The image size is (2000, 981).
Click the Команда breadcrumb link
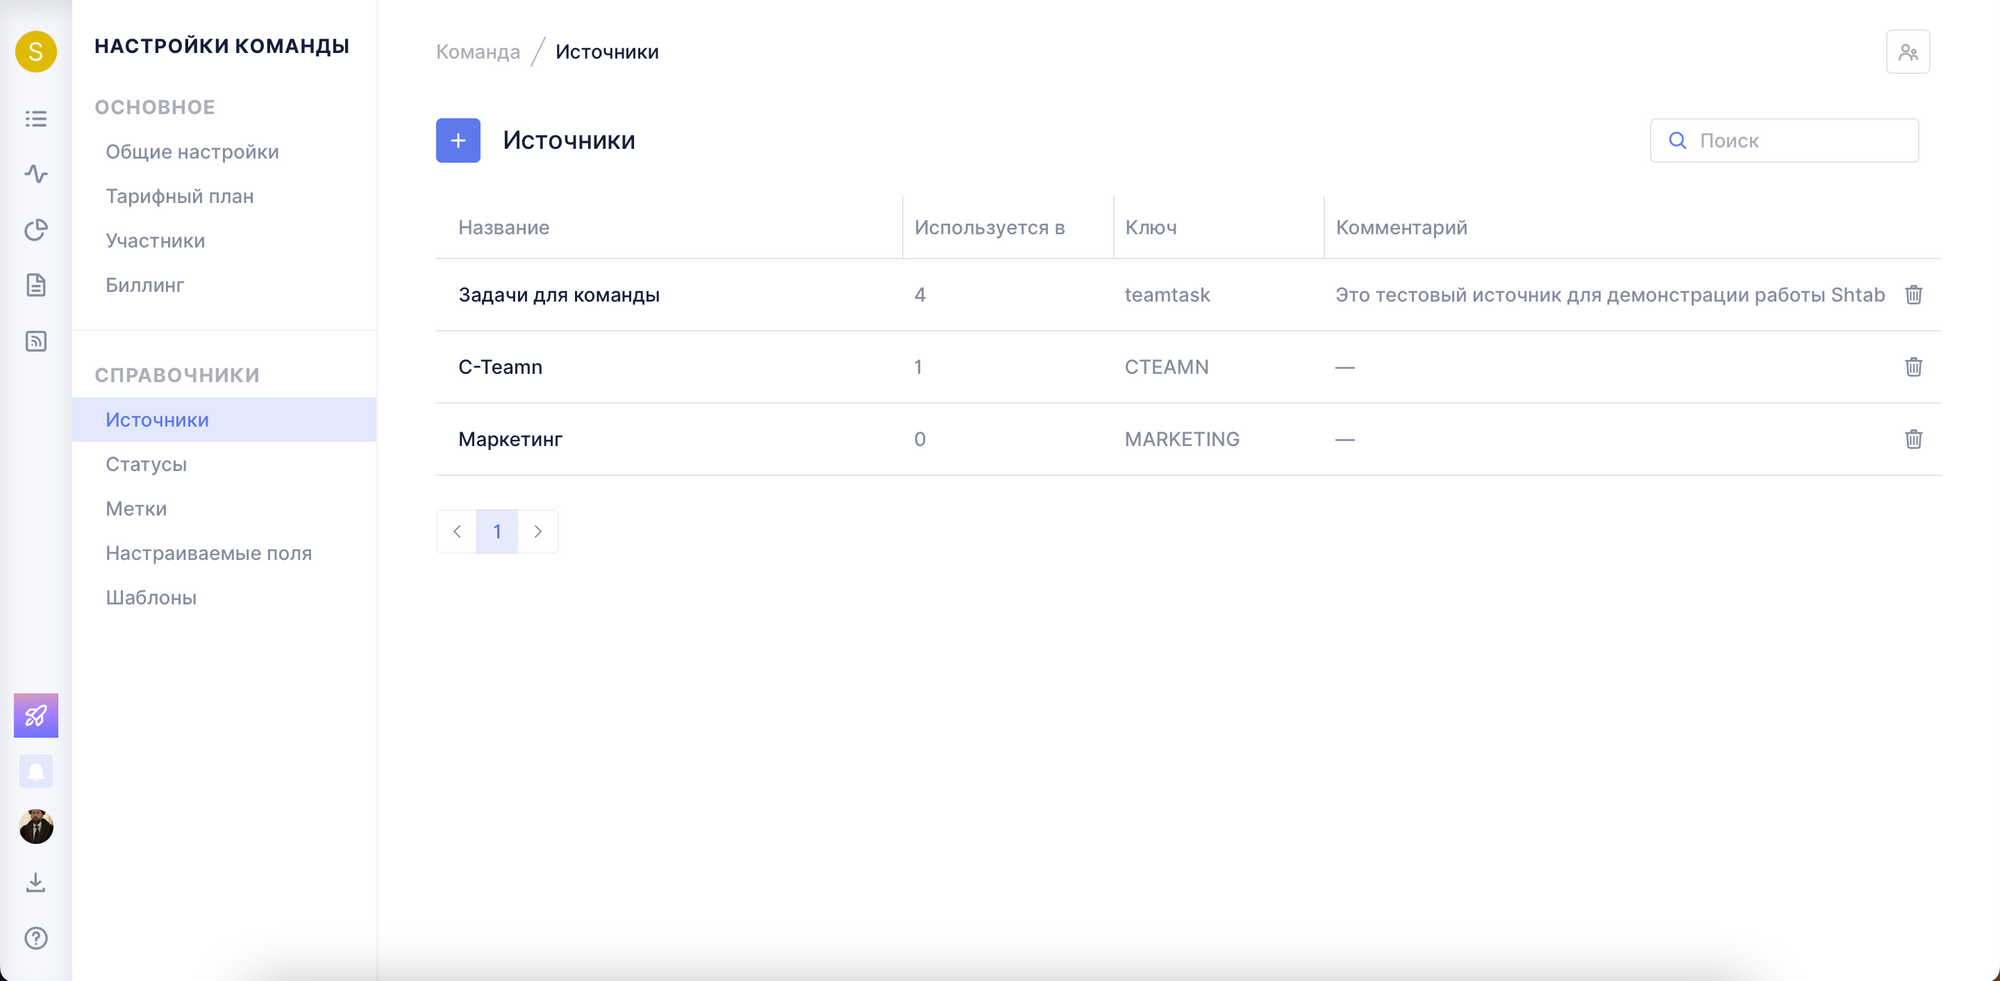[x=478, y=52]
